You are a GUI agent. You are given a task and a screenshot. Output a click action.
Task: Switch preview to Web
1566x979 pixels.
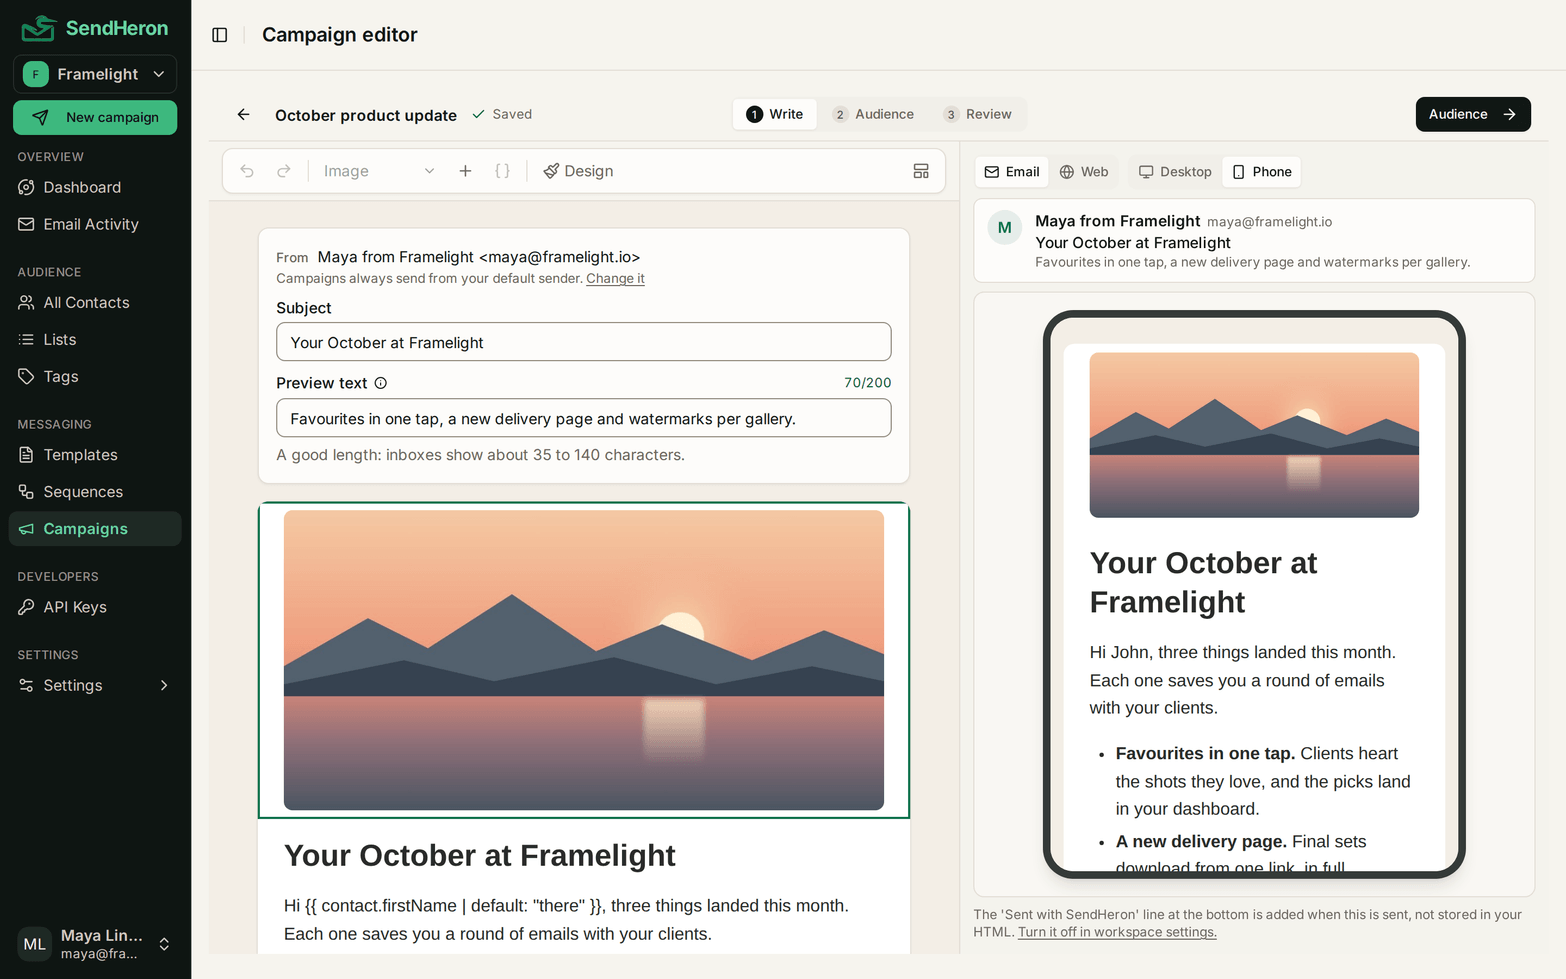point(1084,172)
